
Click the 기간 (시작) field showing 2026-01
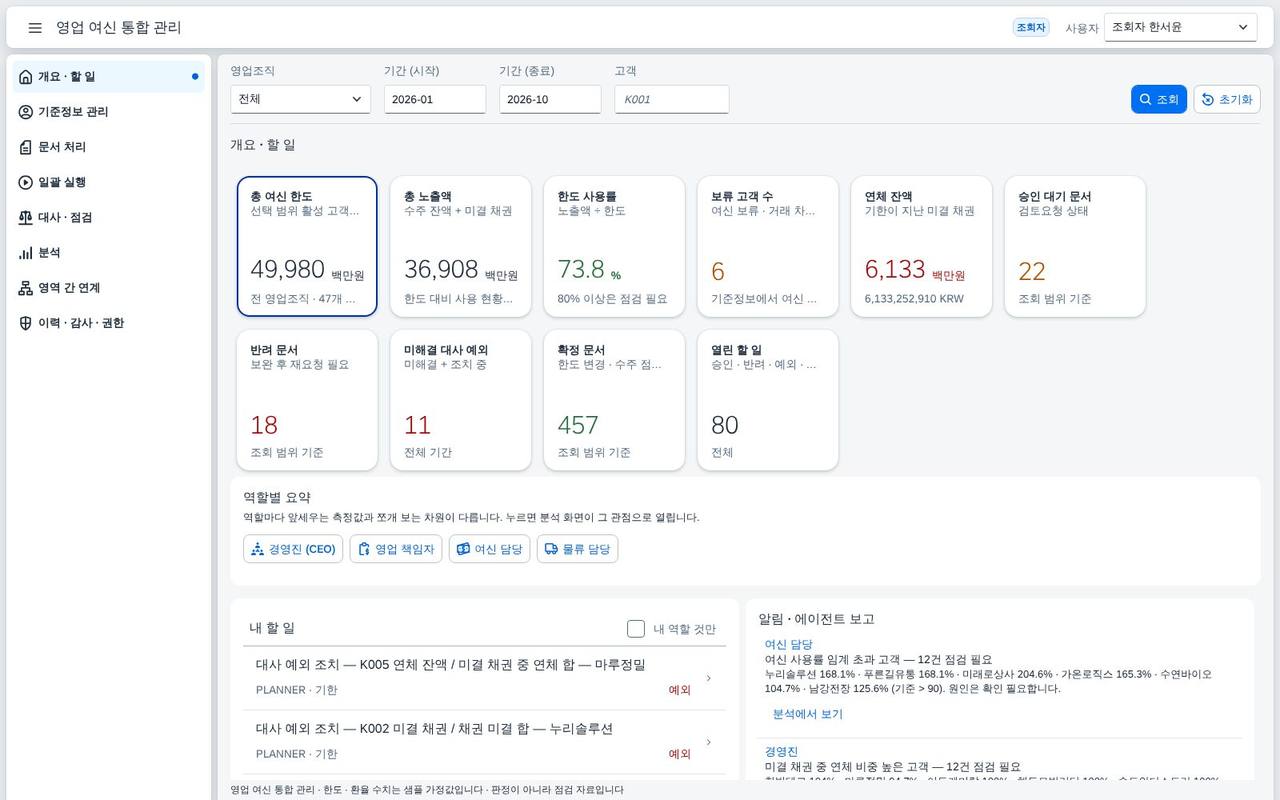(x=435, y=99)
